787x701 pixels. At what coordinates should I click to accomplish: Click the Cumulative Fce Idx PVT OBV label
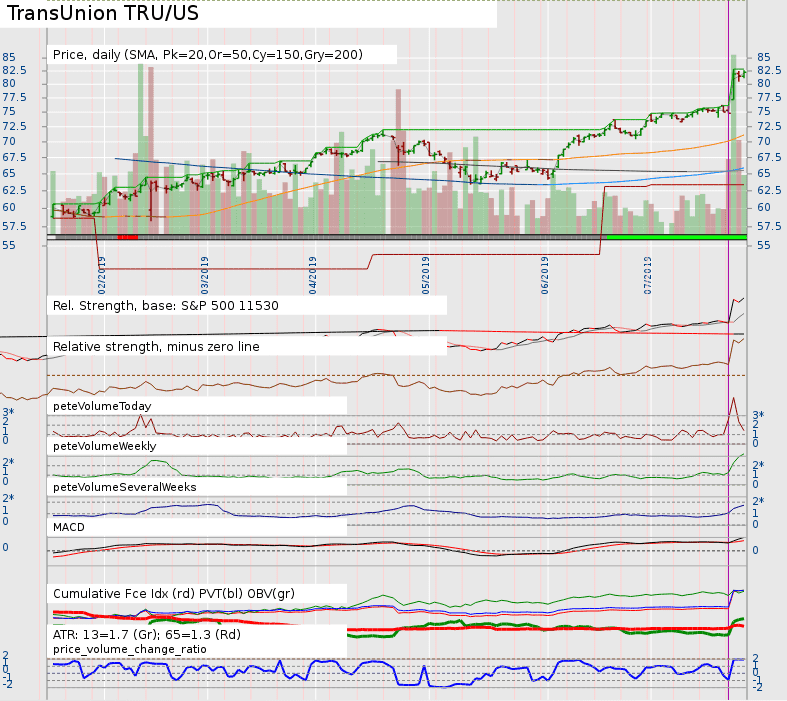[x=174, y=594]
